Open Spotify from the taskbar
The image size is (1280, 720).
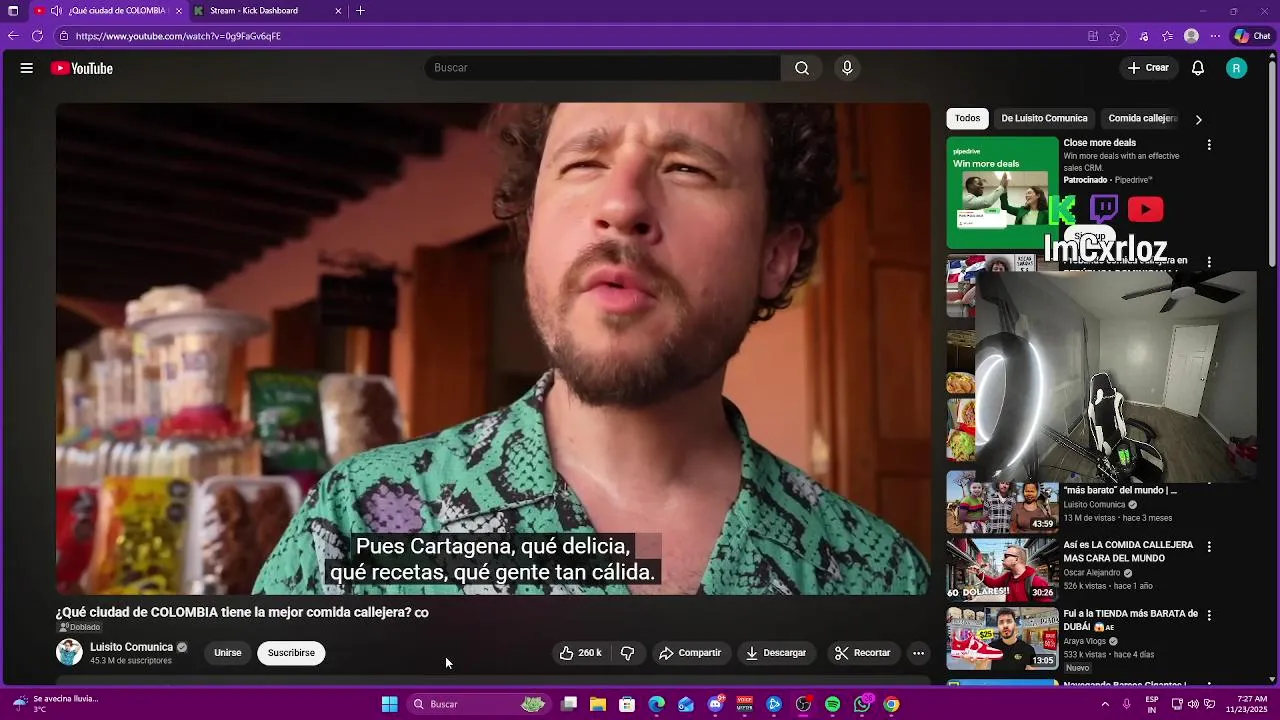833,704
